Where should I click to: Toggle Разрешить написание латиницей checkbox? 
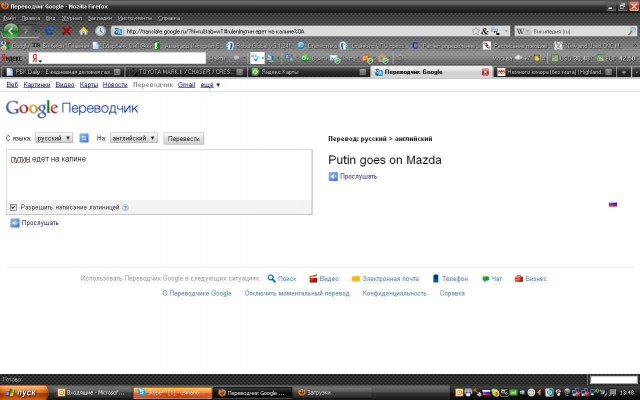pyautogui.click(x=13, y=208)
